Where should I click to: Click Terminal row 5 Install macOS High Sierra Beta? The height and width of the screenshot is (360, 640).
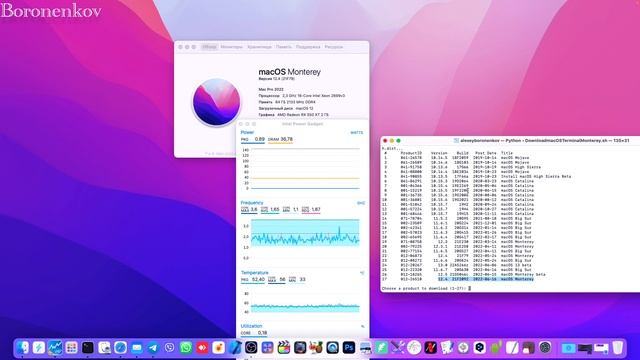point(477,176)
